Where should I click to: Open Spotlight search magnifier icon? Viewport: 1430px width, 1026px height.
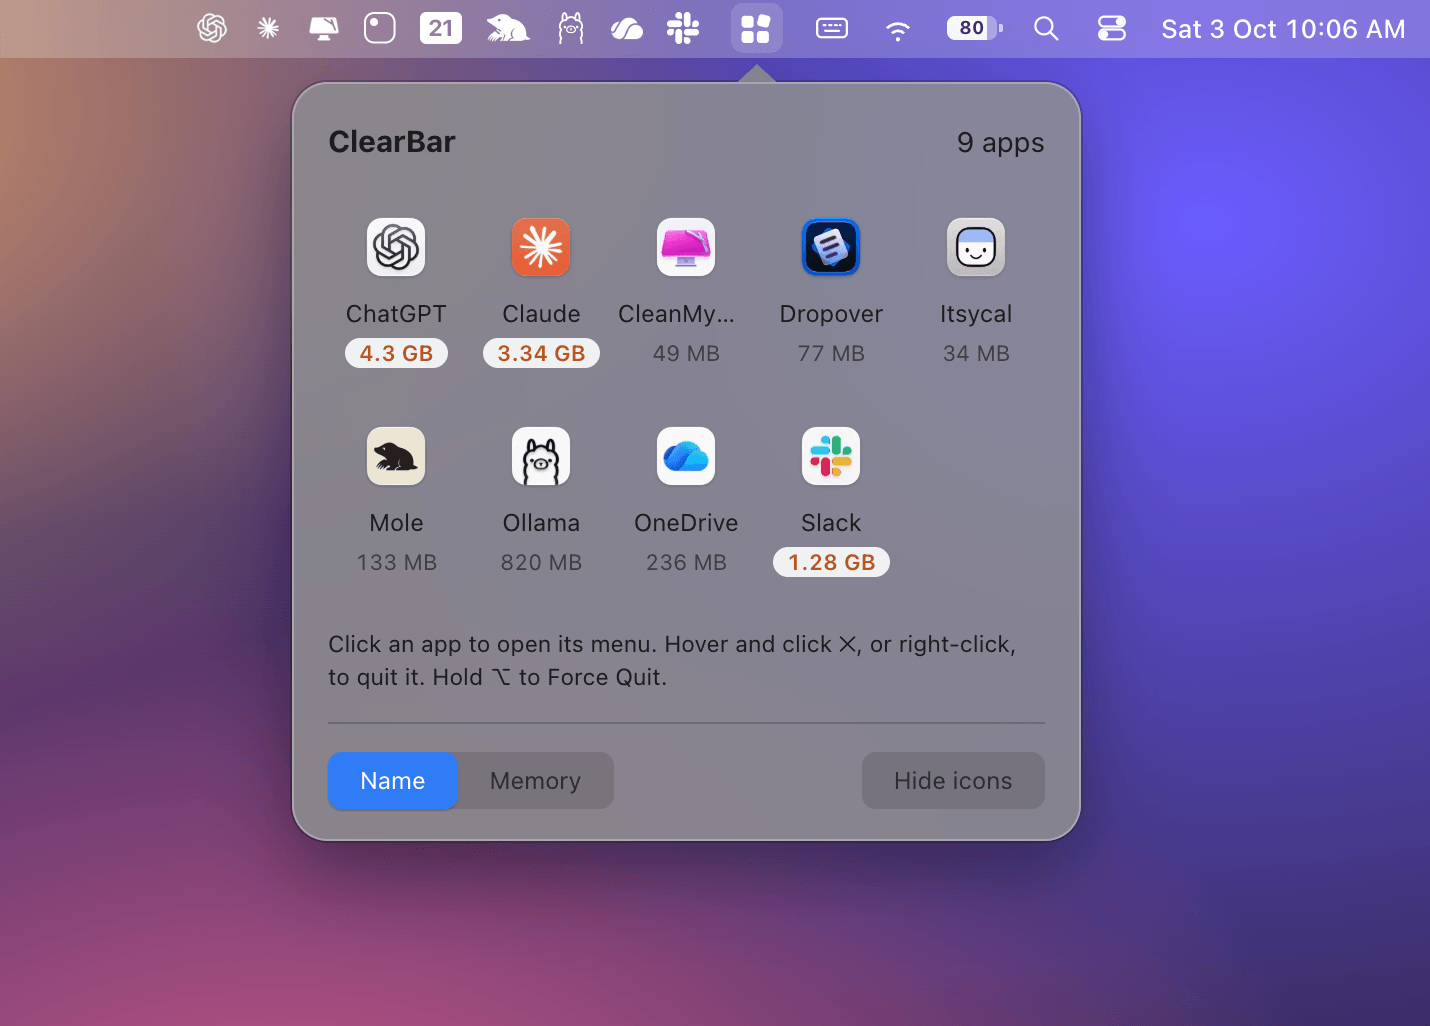[1046, 28]
